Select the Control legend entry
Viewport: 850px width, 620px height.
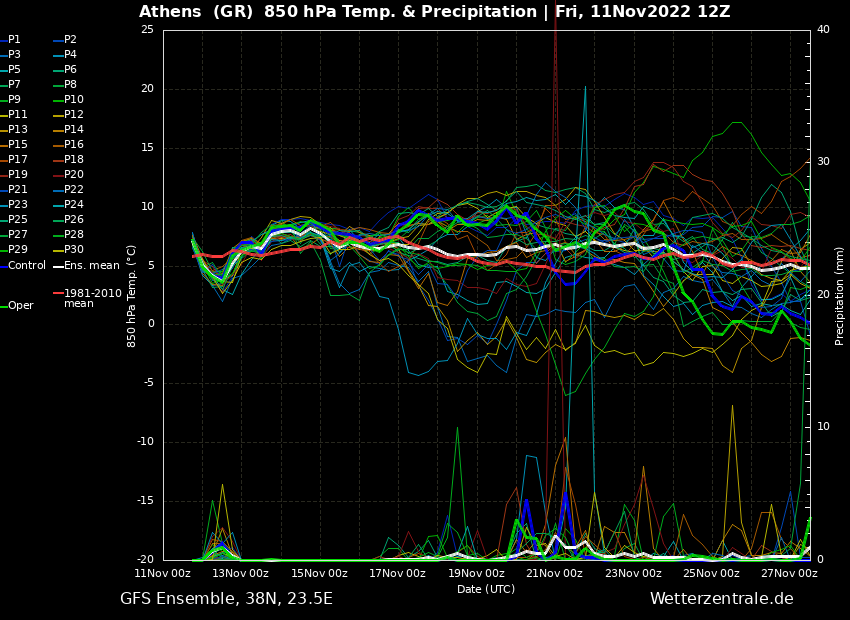click(26, 266)
